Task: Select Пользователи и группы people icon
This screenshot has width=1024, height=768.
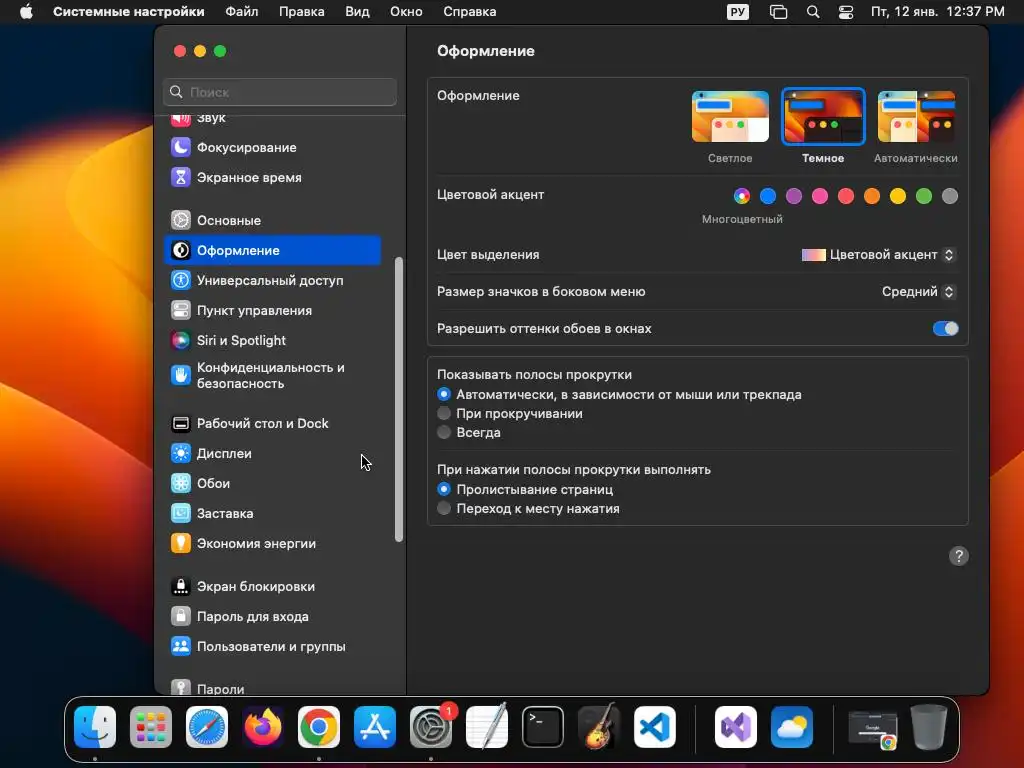Action: point(181,647)
